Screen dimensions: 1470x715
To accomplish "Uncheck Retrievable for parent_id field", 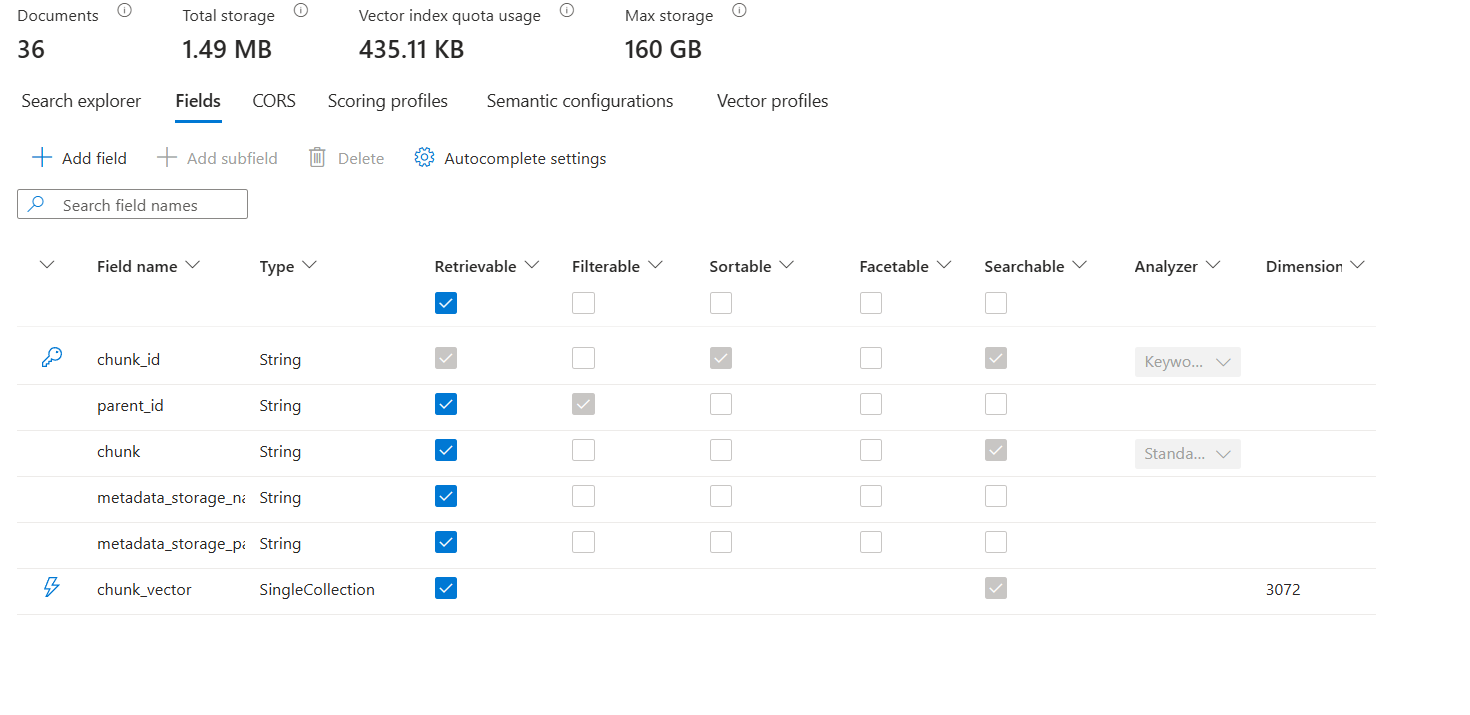I will (446, 404).
